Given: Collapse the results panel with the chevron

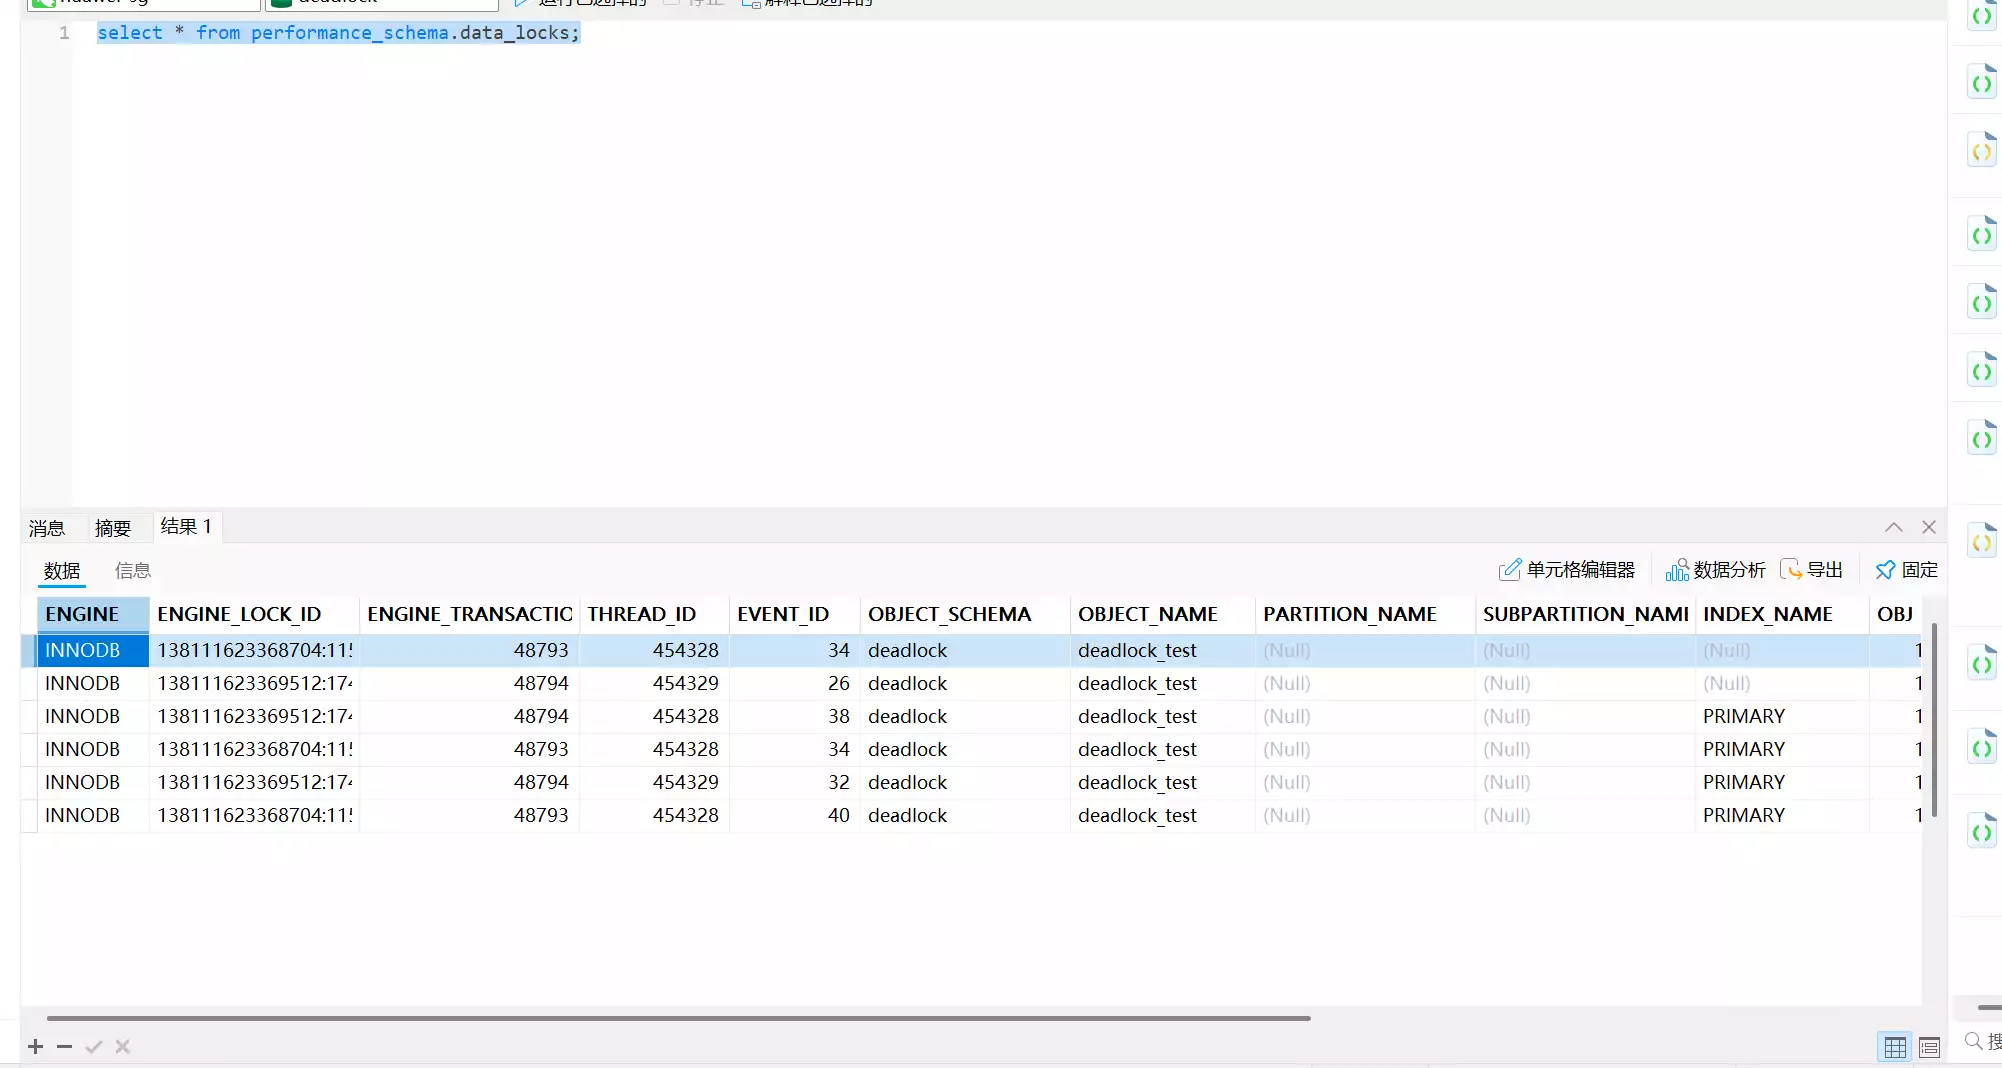Looking at the screenshot, I should click(1893, 527).
